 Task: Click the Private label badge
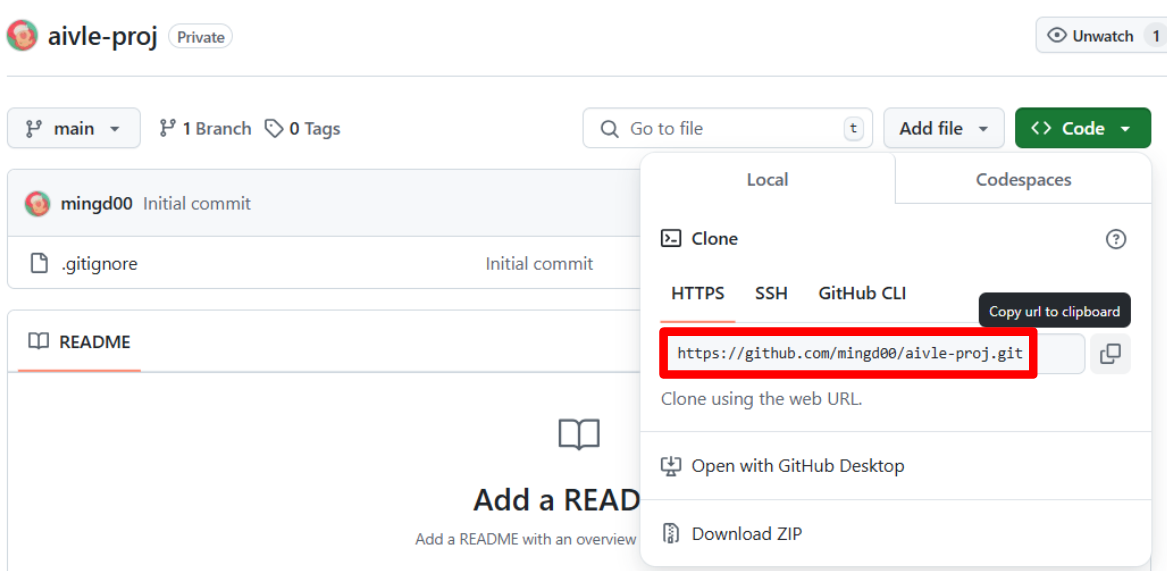pos(200,36)
